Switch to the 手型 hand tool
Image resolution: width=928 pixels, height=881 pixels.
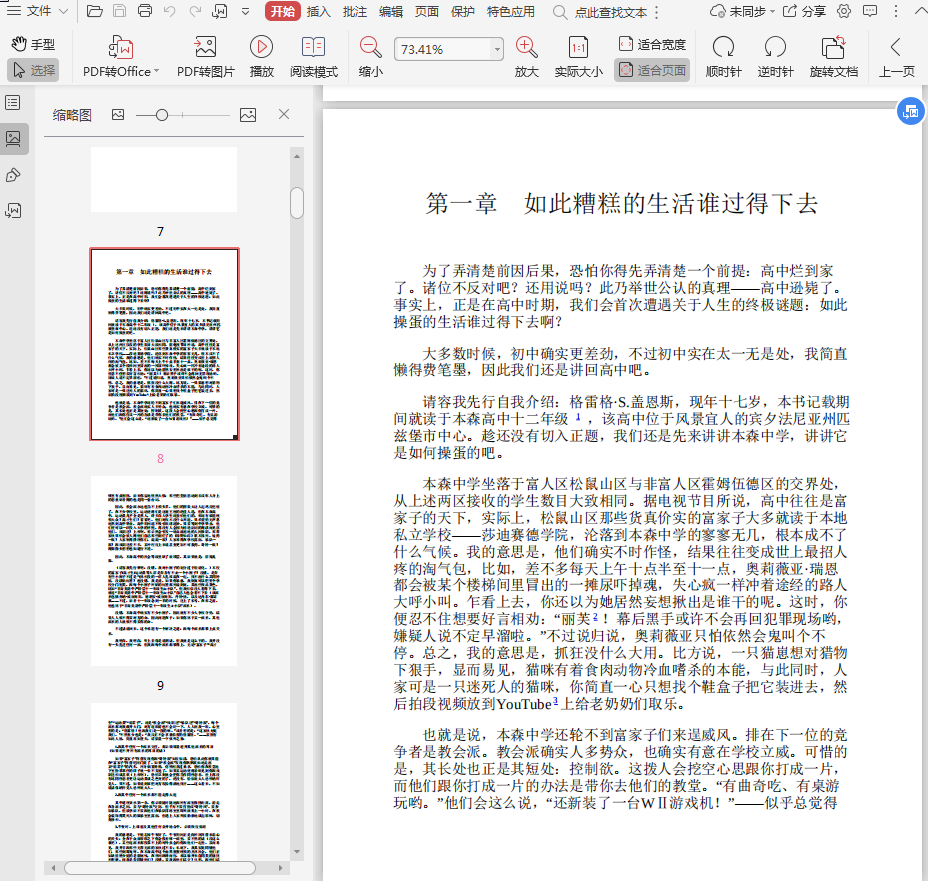33,45
